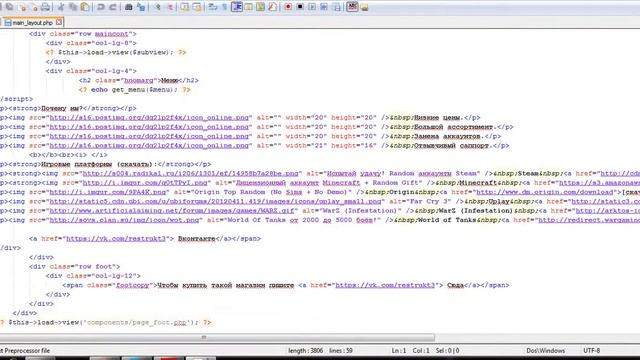Close the main_layout.php tab
This screenshot has width=640, height=360.
pos(59,22)
